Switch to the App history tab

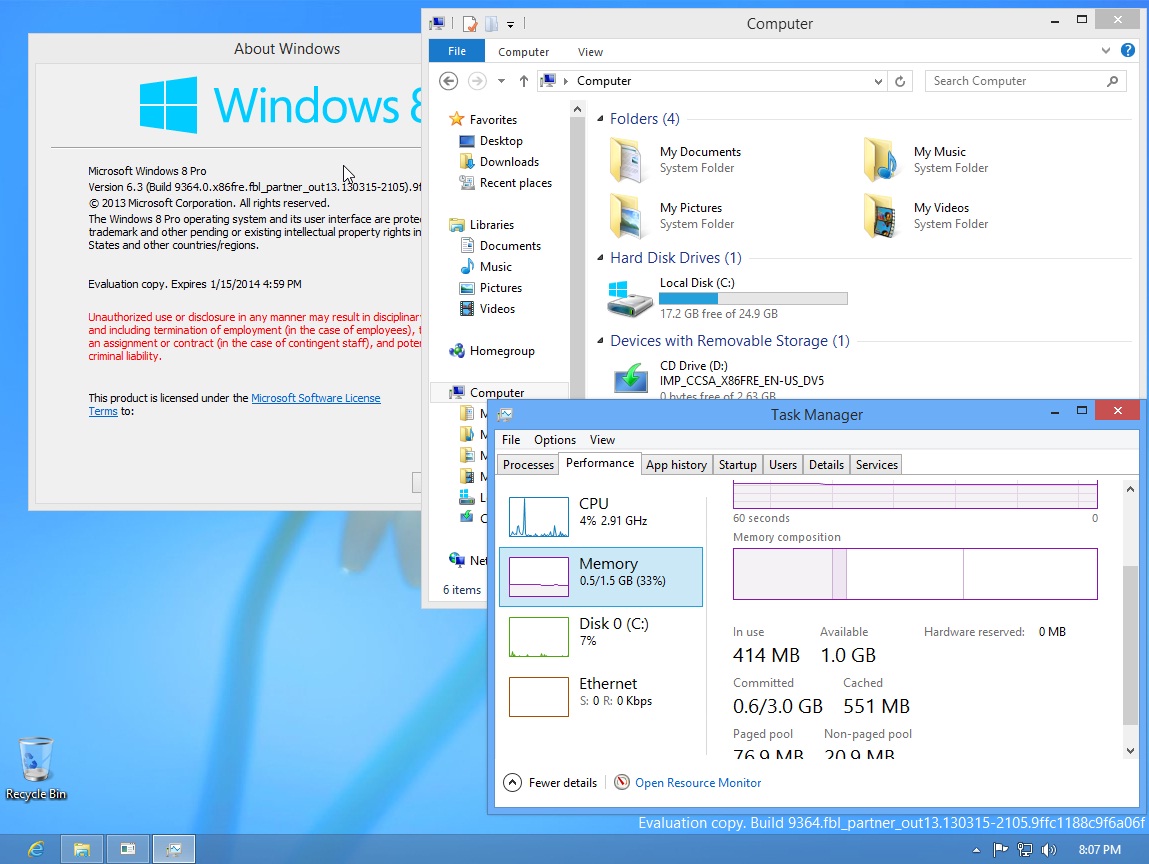pyautogui.click(x=676, y=464)
